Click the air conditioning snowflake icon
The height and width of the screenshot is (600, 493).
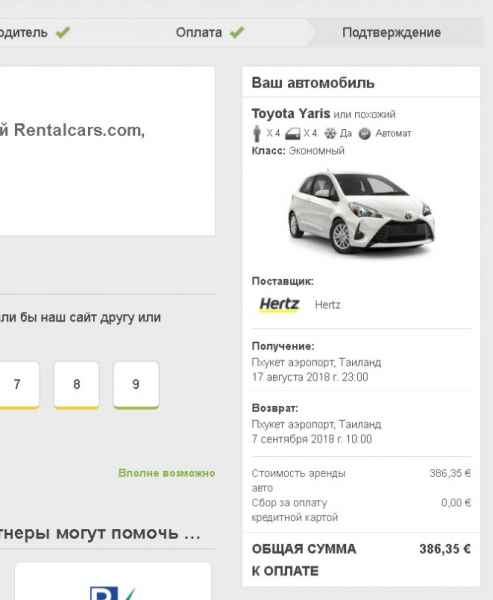coord(330,134)
